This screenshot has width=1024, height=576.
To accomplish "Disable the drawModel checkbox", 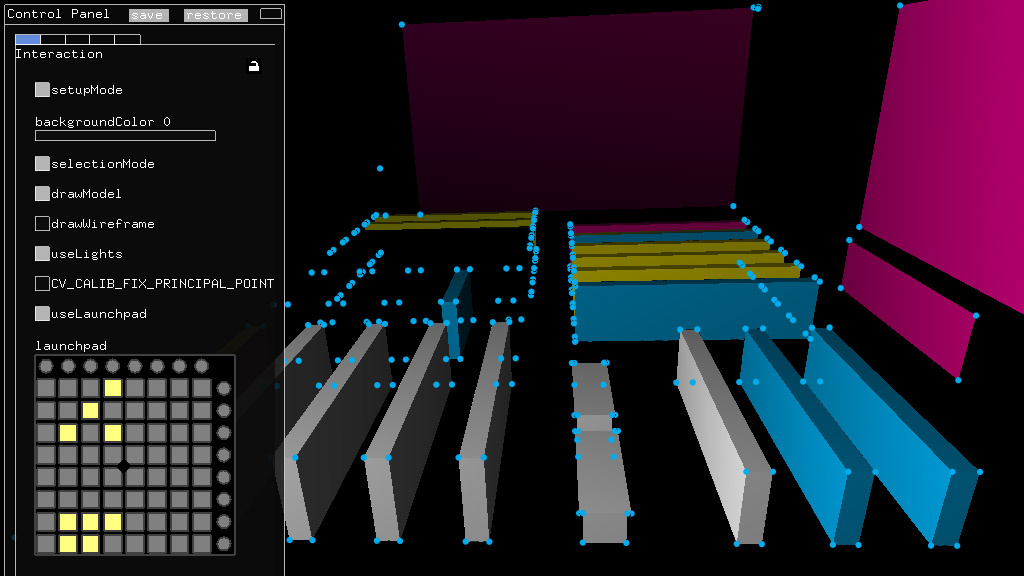I will click(x=42, y=193).
